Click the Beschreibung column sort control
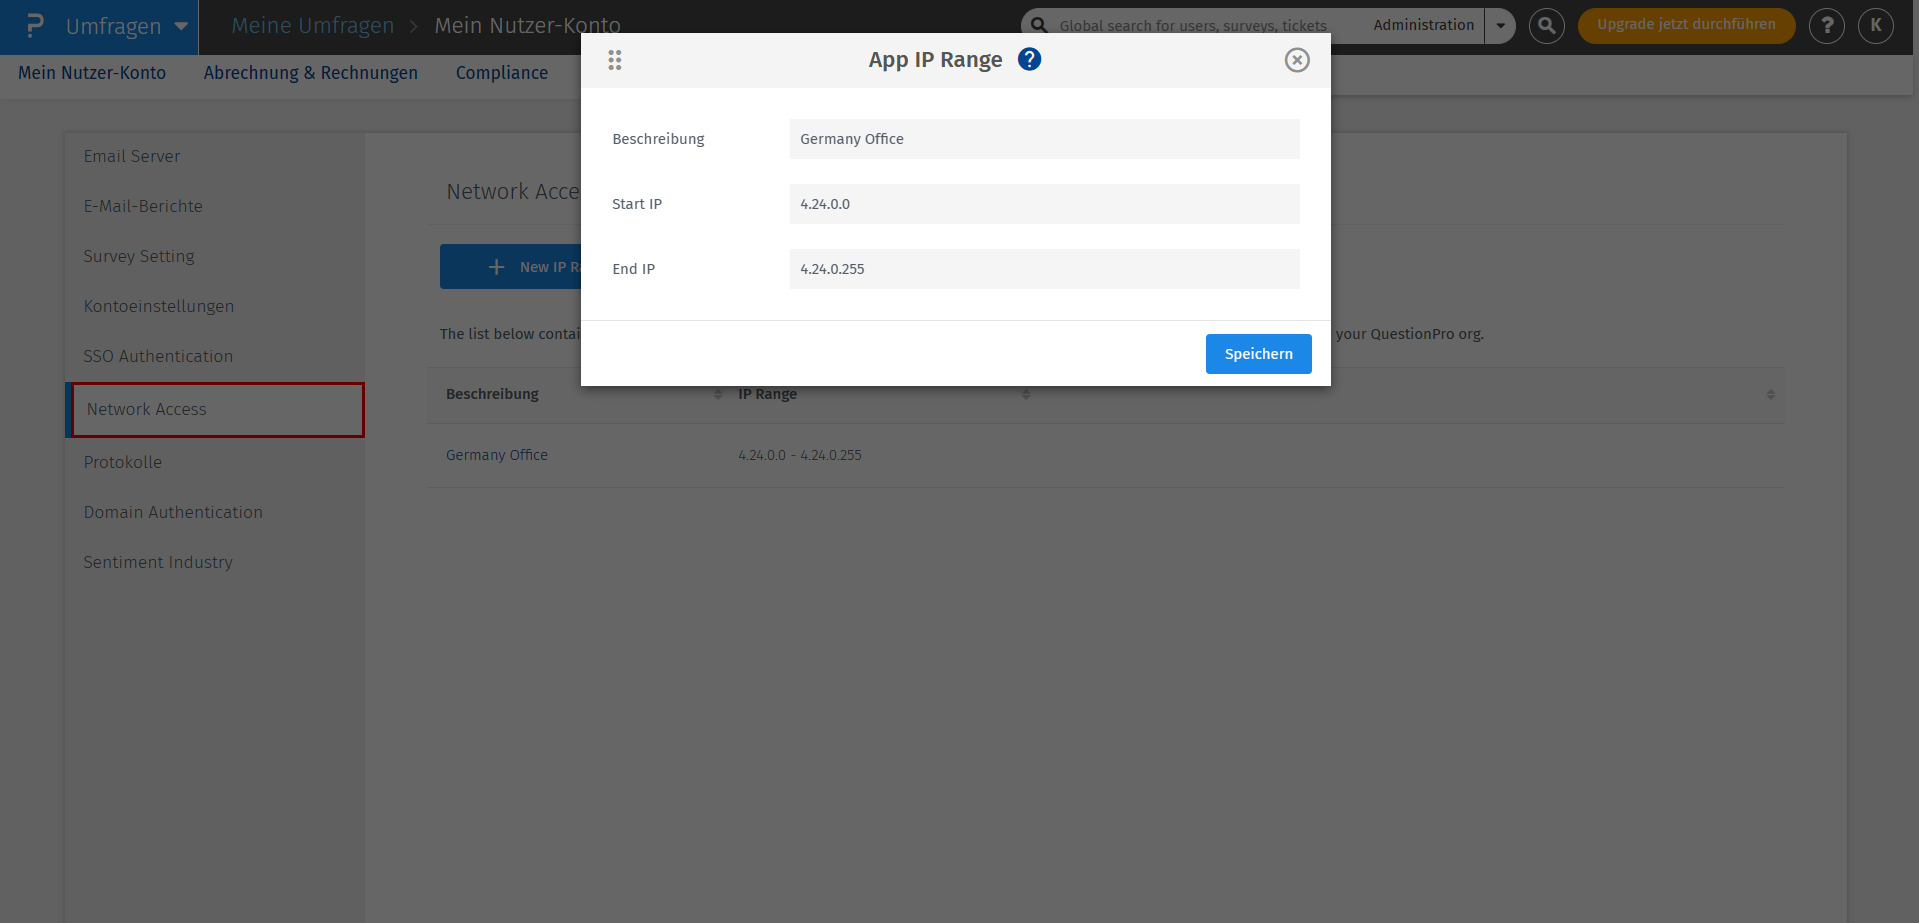This screenshot has width=1919, height=923. pyautogui.click(x=716, y=394)
